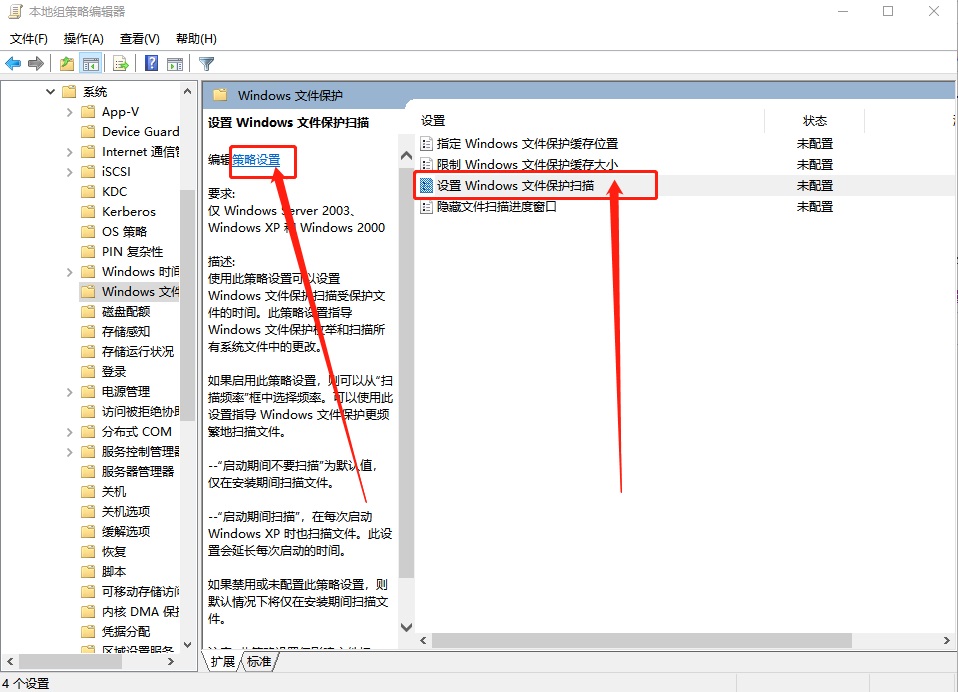The height and width of the screenshot is (692, 958).
Task: Select the 存储感知 tree item
Action: (x=126, y=332)
